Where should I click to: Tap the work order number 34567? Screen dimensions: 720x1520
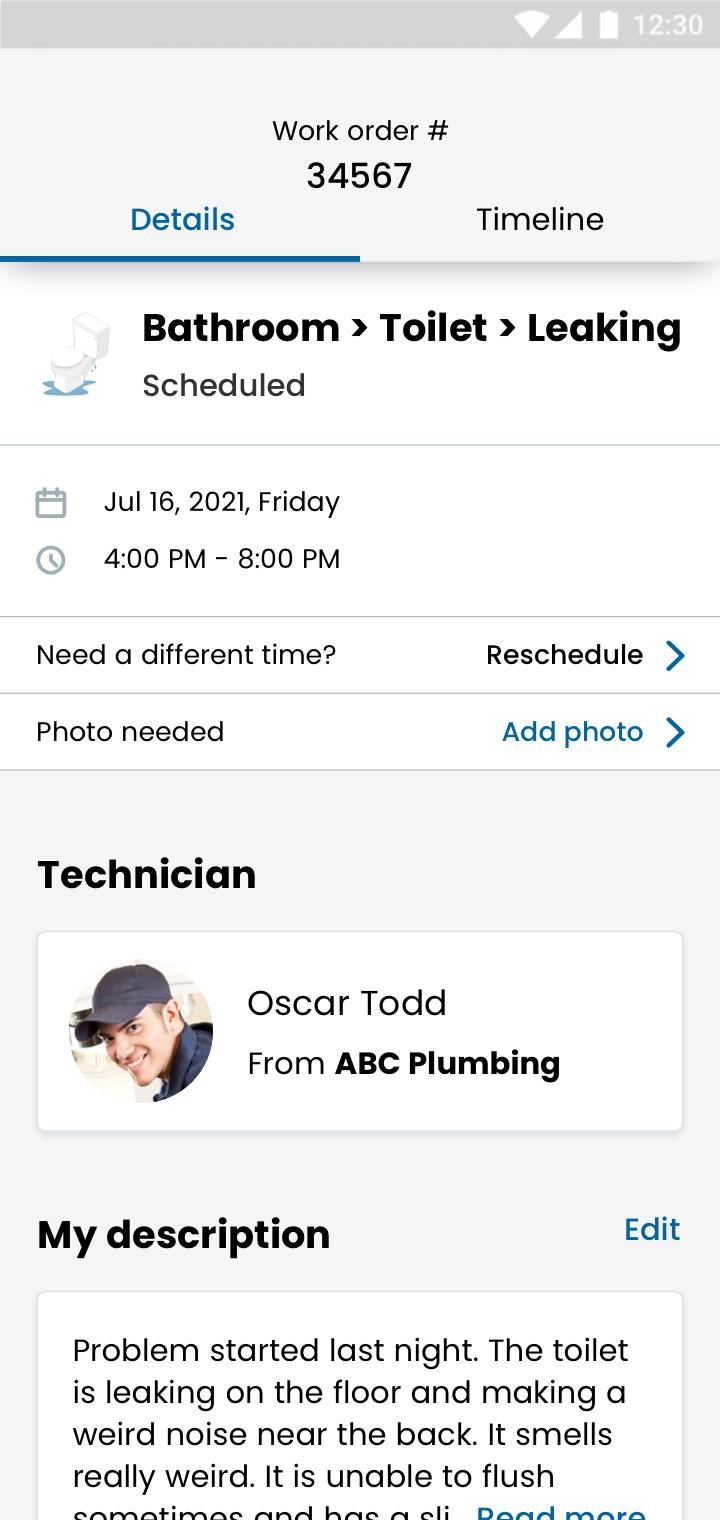point(359,176)
